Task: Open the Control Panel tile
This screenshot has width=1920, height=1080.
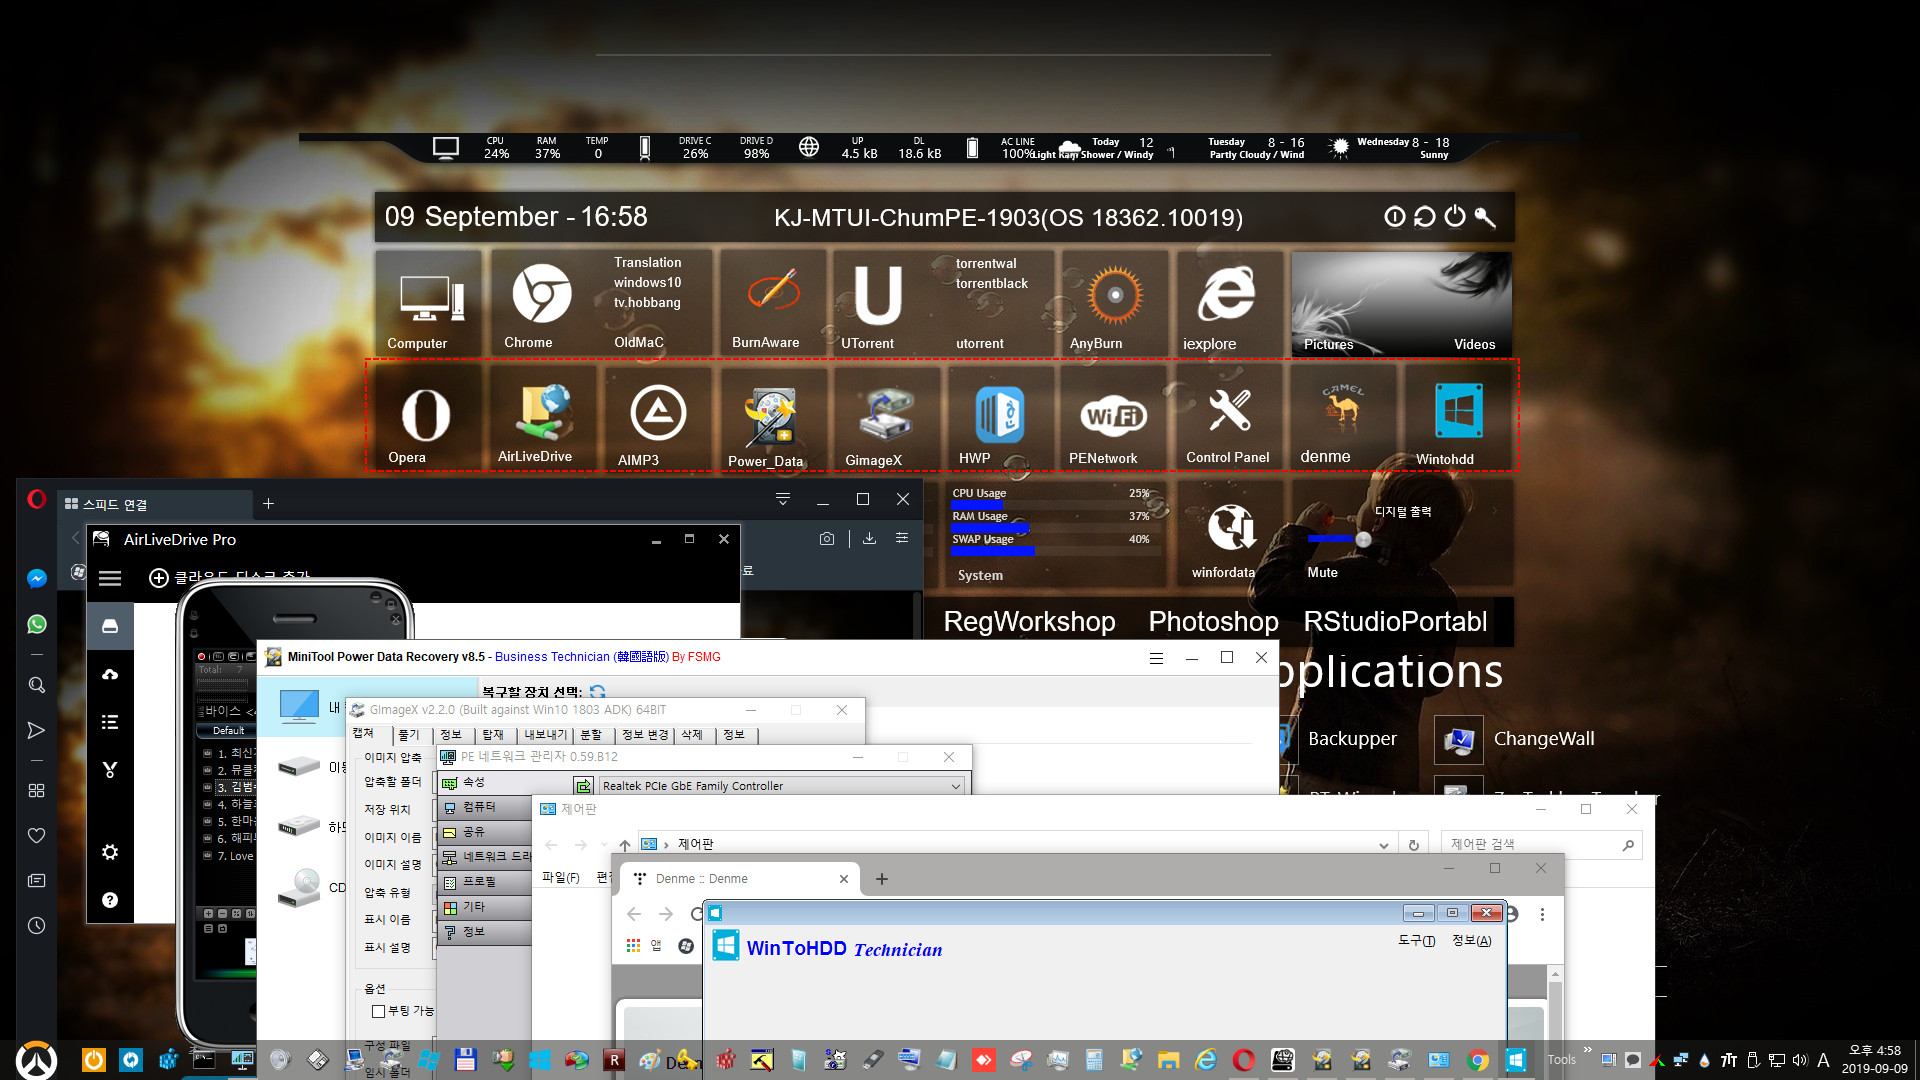Action: (1229, 417)
